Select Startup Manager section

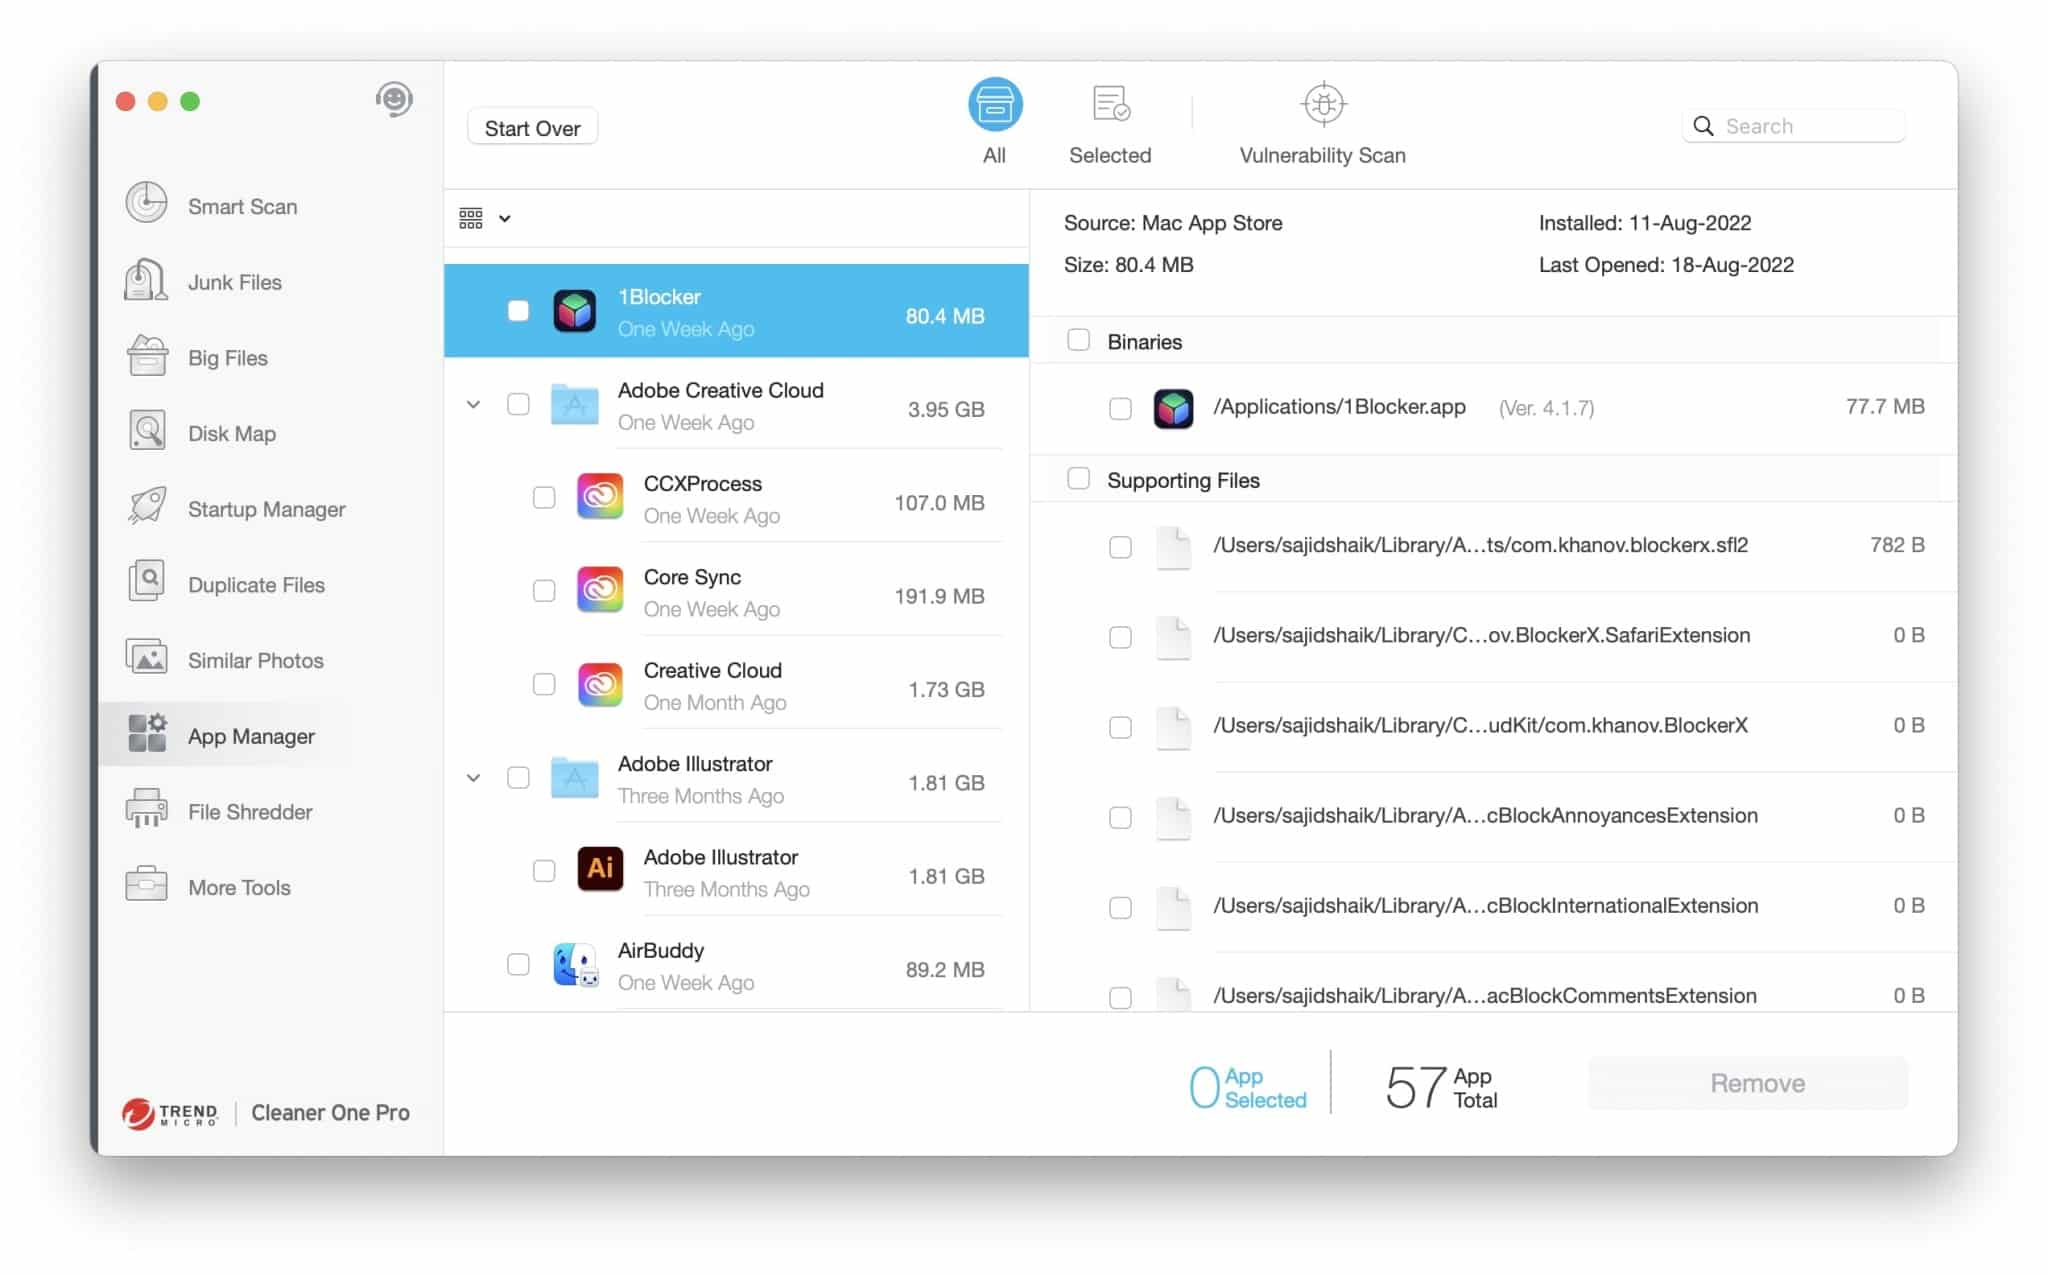pos(267,508)
